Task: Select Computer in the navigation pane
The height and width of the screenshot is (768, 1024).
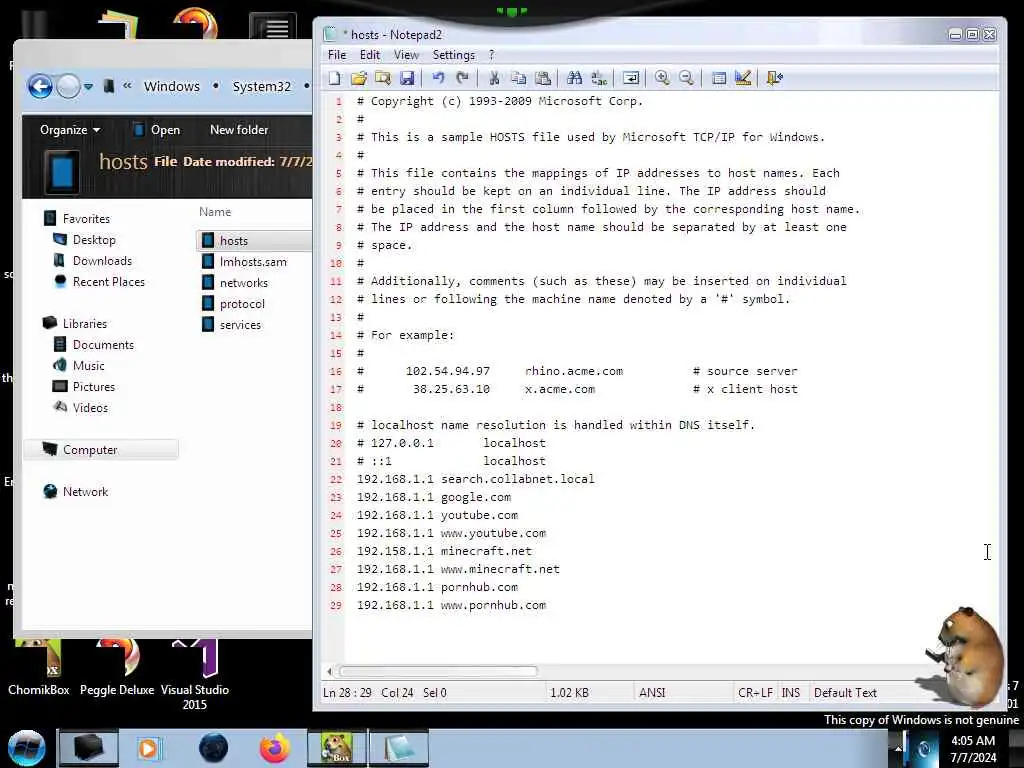Action: (x=101, y=449)
